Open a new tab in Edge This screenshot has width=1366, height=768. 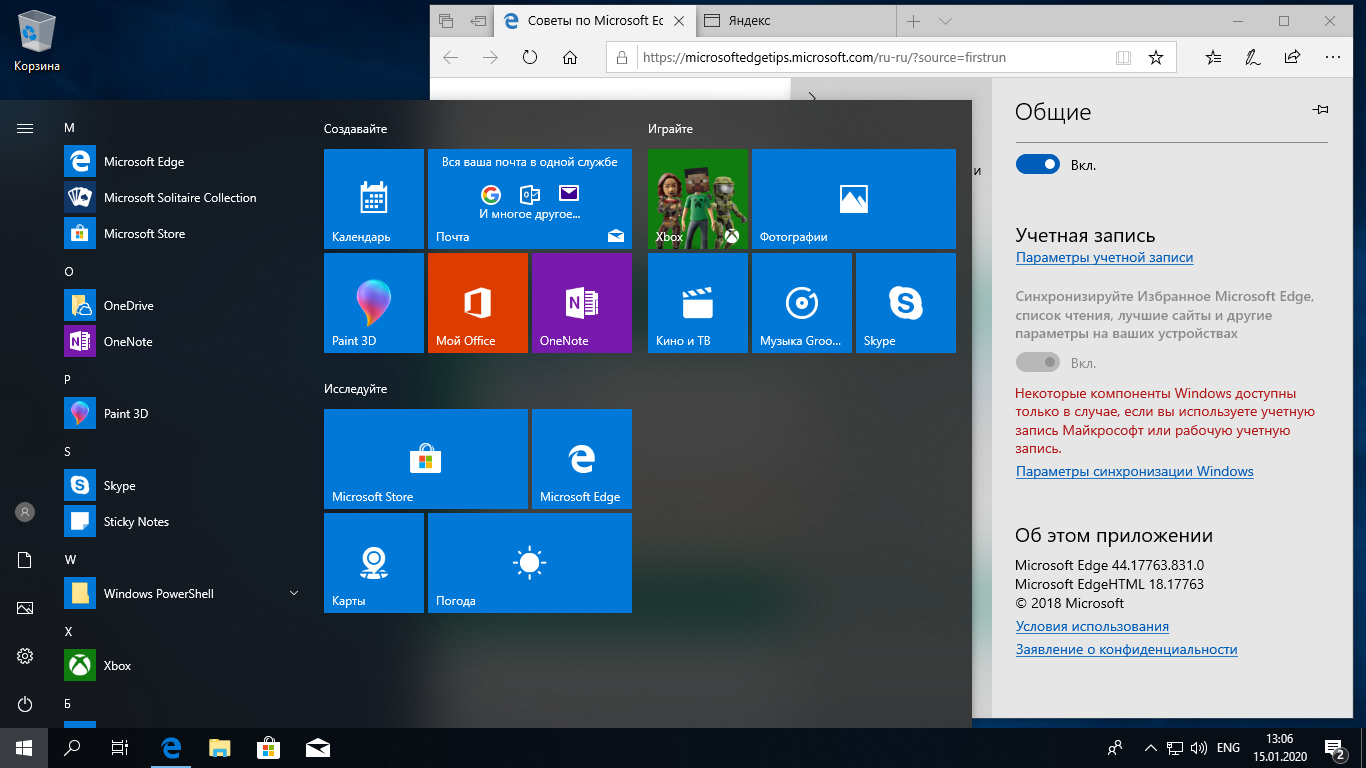913,21
